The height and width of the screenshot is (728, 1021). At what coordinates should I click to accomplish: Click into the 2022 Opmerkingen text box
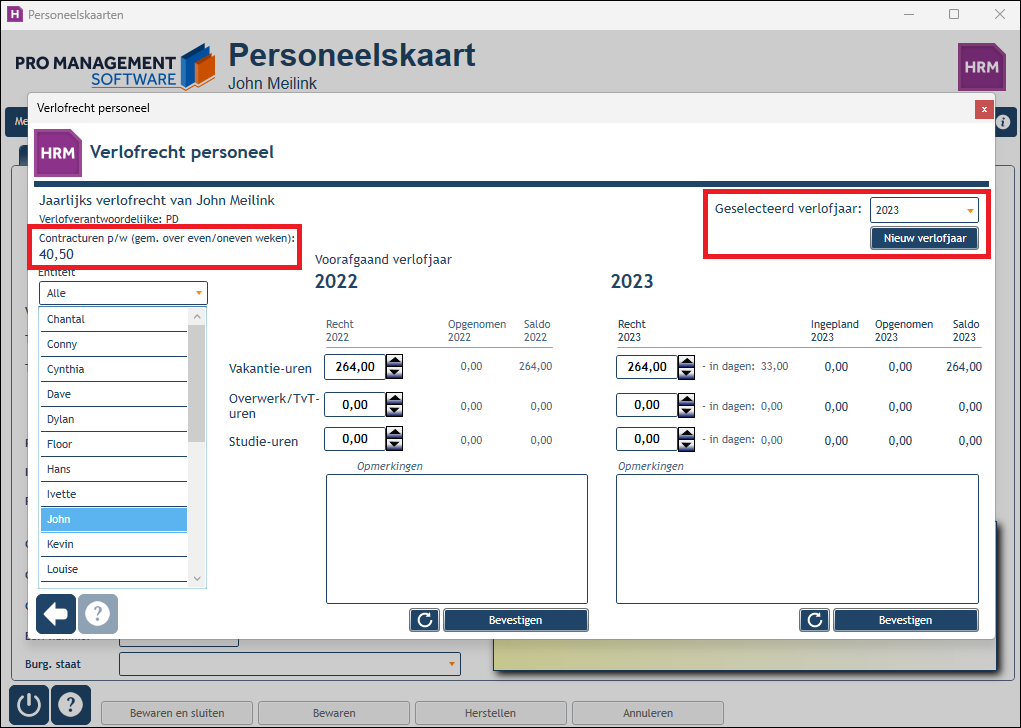(456, 539)
